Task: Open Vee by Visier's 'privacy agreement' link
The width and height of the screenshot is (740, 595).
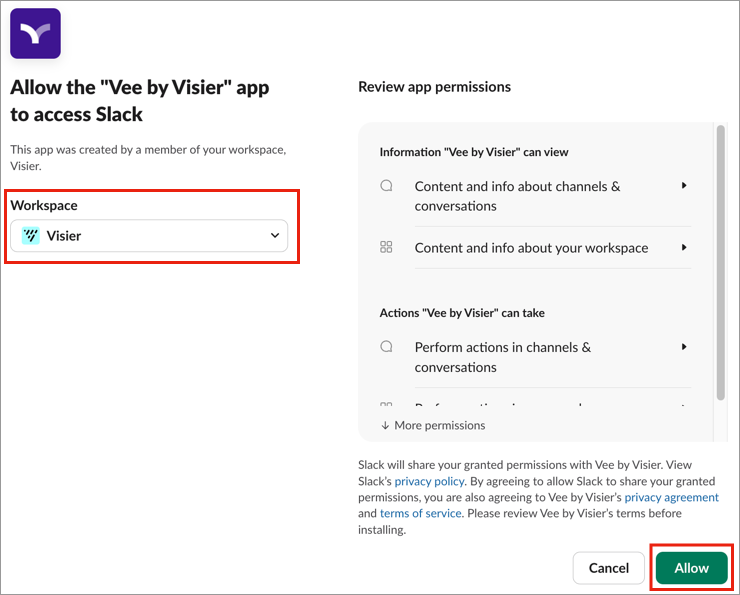Action: tap(671, 497)
